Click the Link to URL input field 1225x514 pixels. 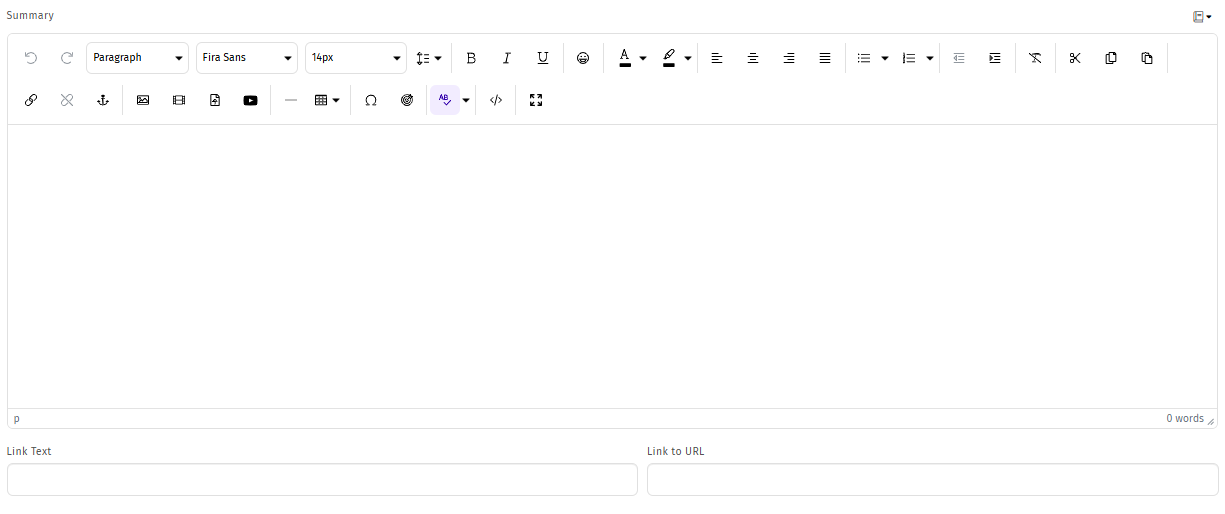[x=932, y=480]
